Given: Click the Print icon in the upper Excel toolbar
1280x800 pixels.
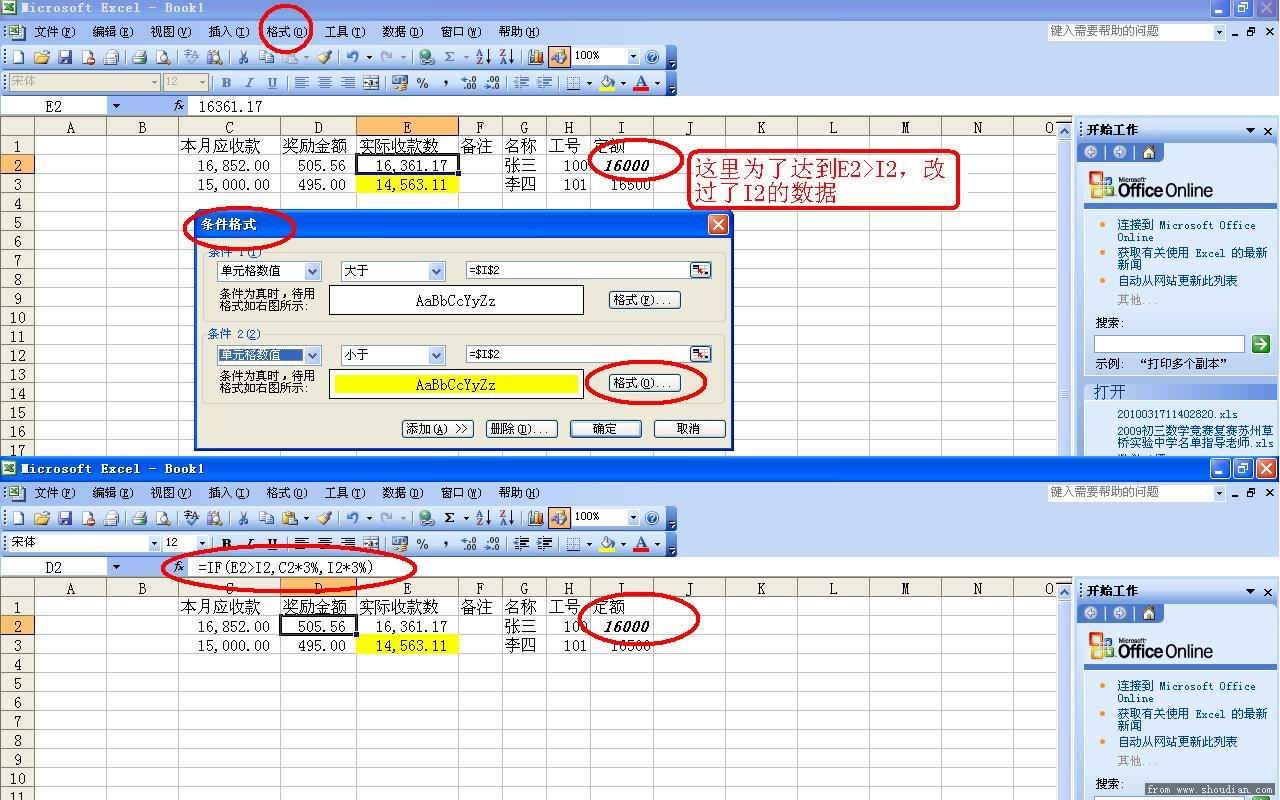Looking at the screenshot, I should [140, 57].
